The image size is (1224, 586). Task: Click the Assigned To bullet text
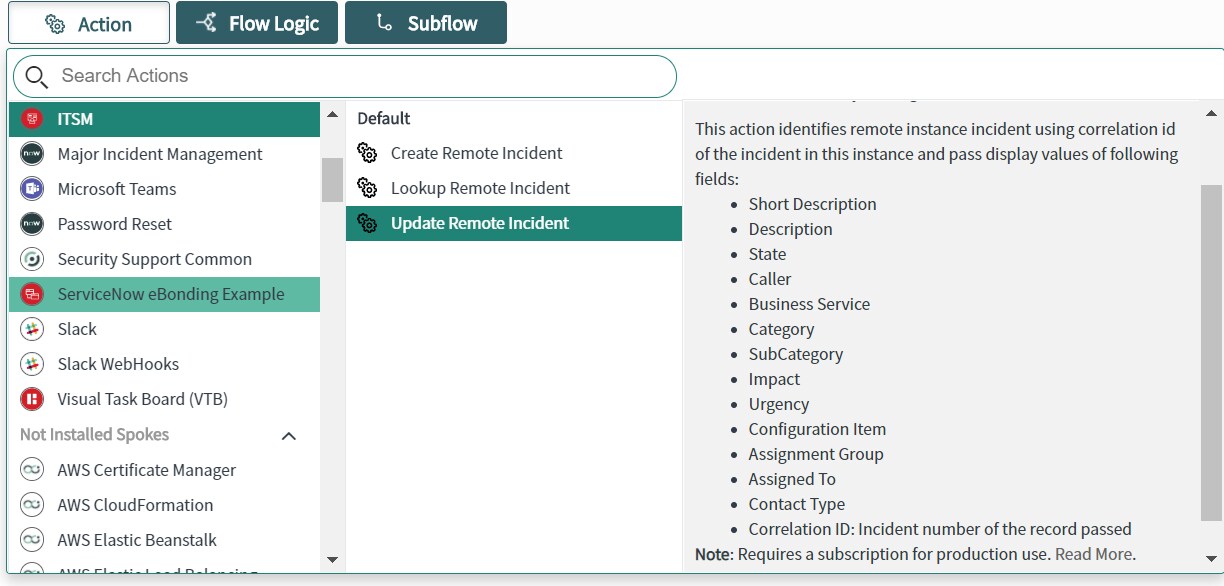pos(792,479)
